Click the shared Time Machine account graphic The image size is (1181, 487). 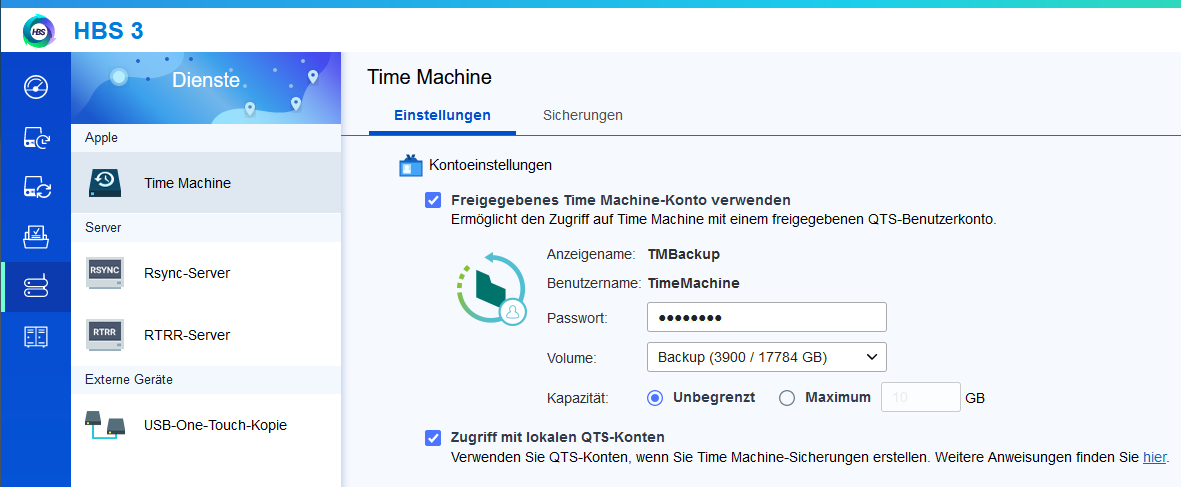pos(491,289)
